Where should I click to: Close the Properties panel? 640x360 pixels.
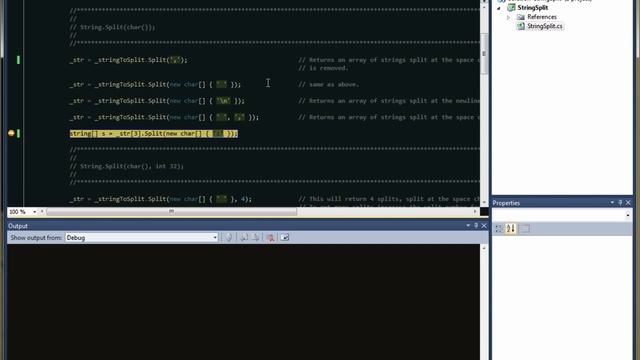pos(628,203)
